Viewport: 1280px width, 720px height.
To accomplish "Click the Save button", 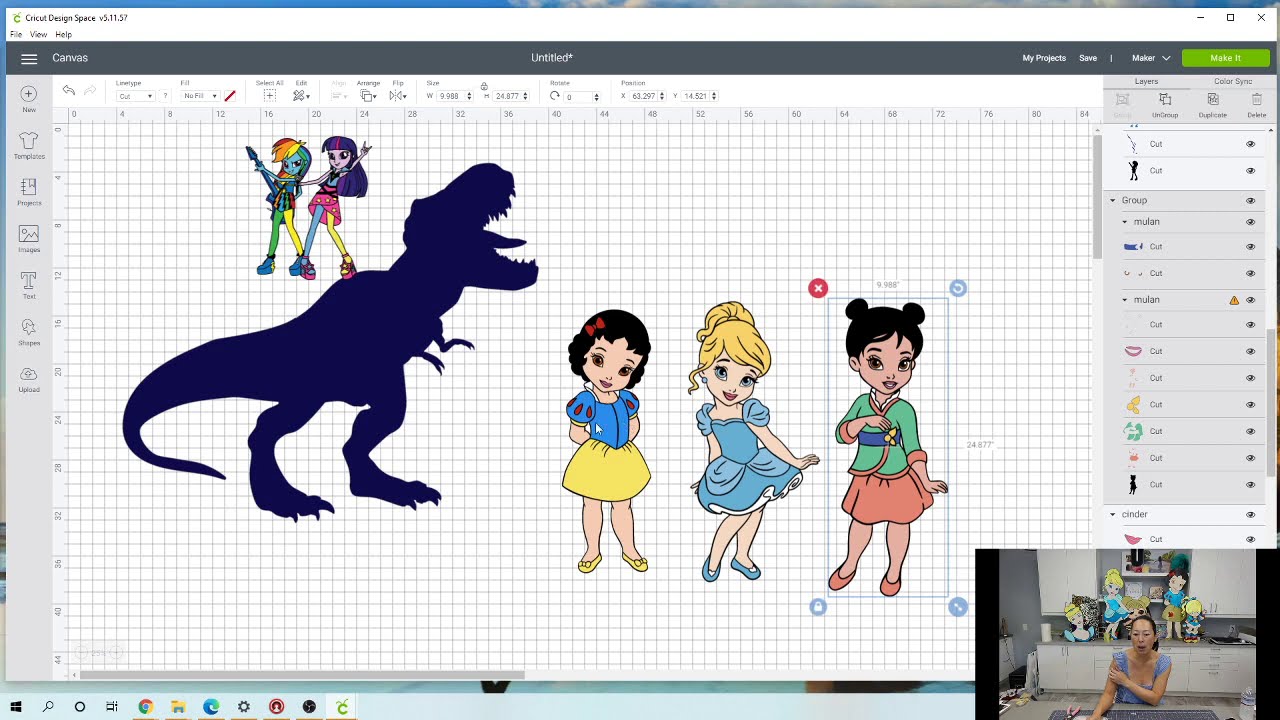I will click(1088, 58).
